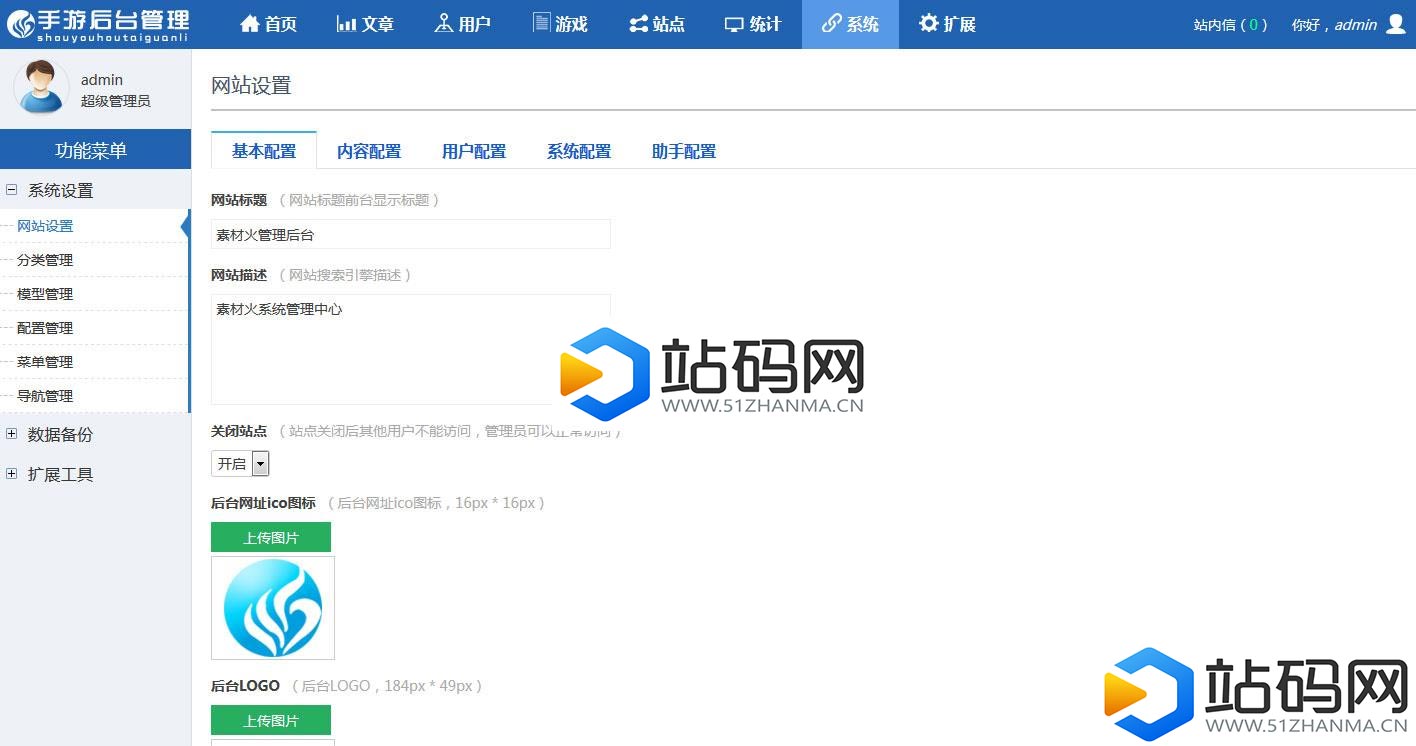The width and height of the screenshot is (1416, 746).
Task: Open 模型管理 in sidebar
Action: [x=45, y=294]
